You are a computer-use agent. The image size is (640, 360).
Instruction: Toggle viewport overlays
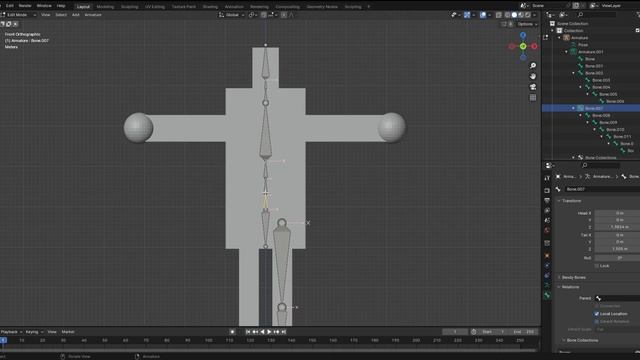pyautogui.click(x=483, y=15)
